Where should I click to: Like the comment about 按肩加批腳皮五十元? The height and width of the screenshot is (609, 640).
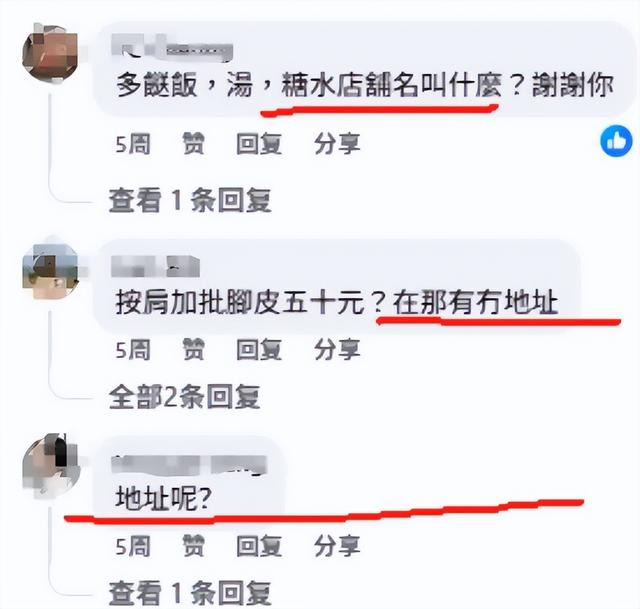click(193, 350)
